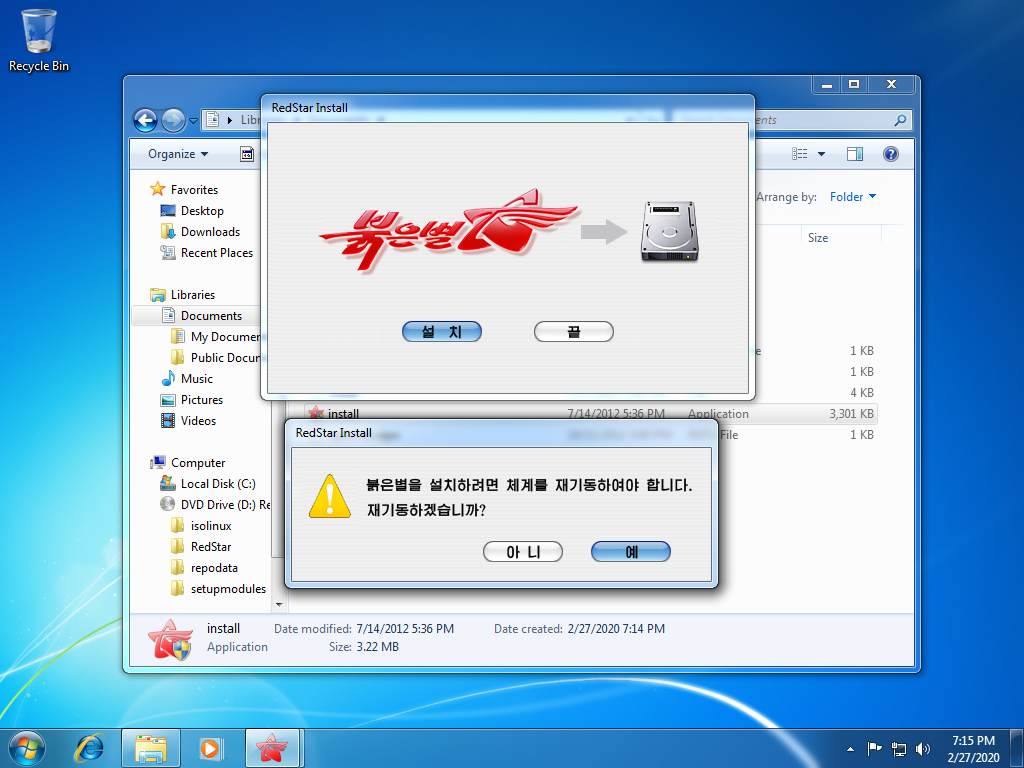Screen dimensions: 1024x768
Task: Open Action Center flag icon in tray
Action: (874, 748)
